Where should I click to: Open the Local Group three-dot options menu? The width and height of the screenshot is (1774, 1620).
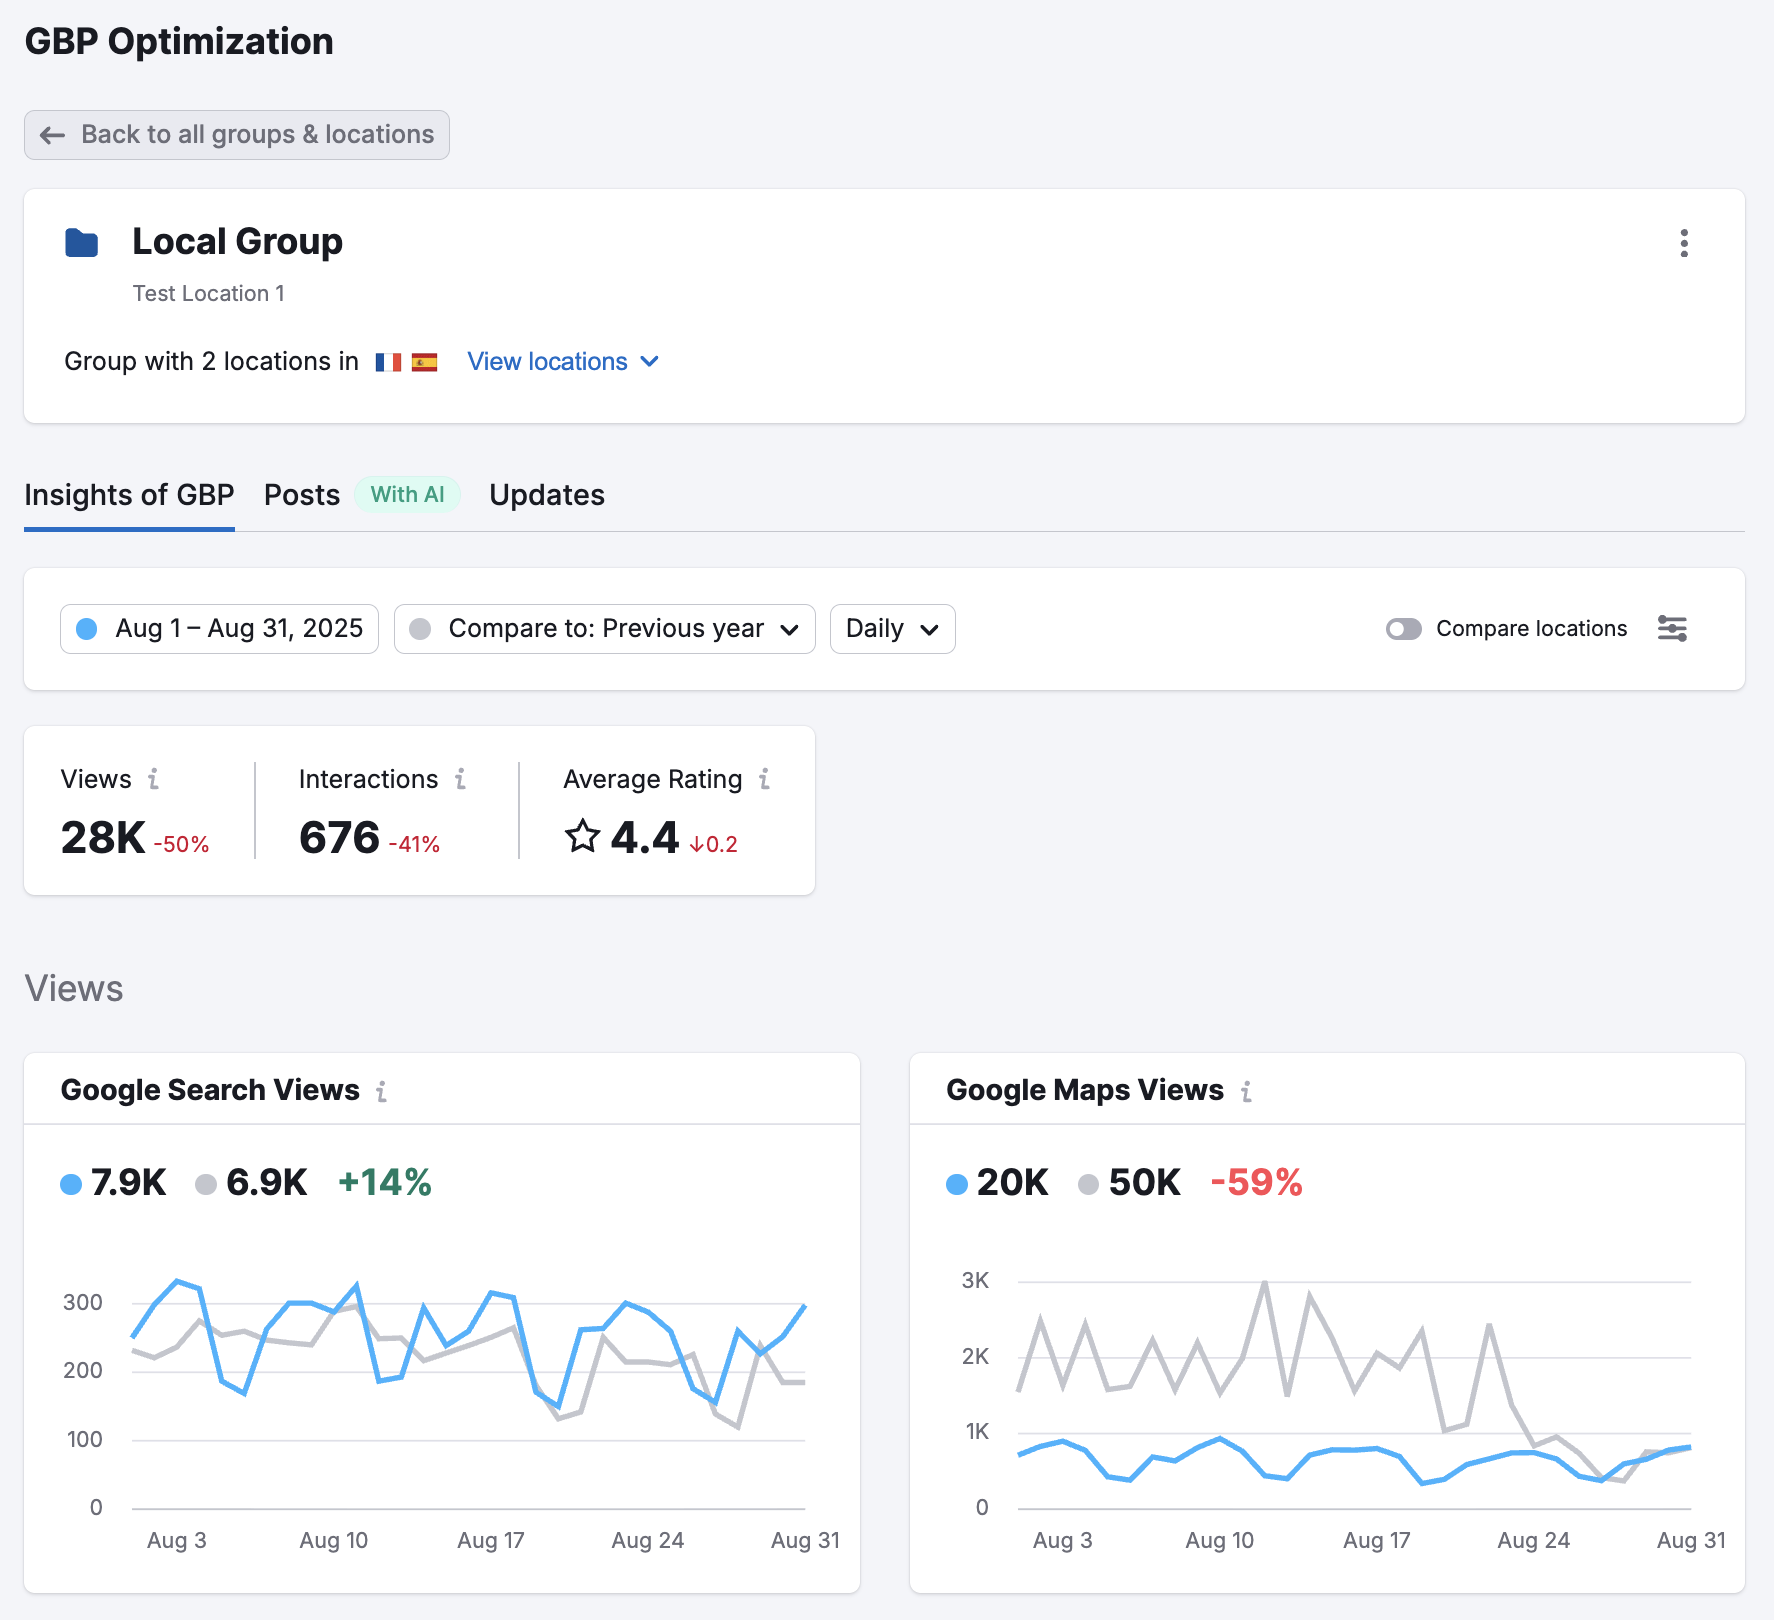coord(1684,243)
